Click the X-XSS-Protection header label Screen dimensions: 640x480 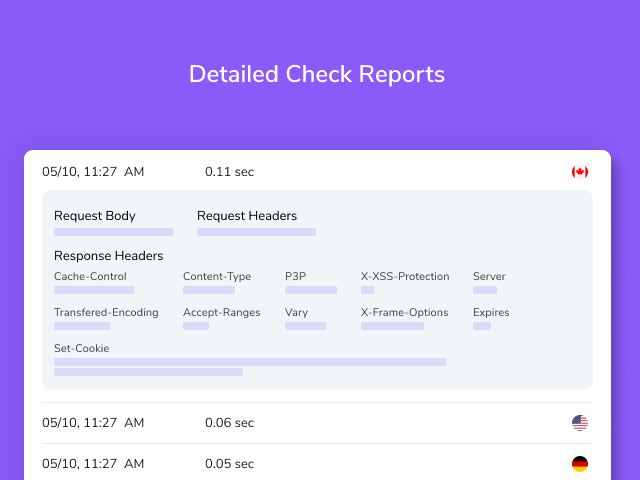(405, 276)
